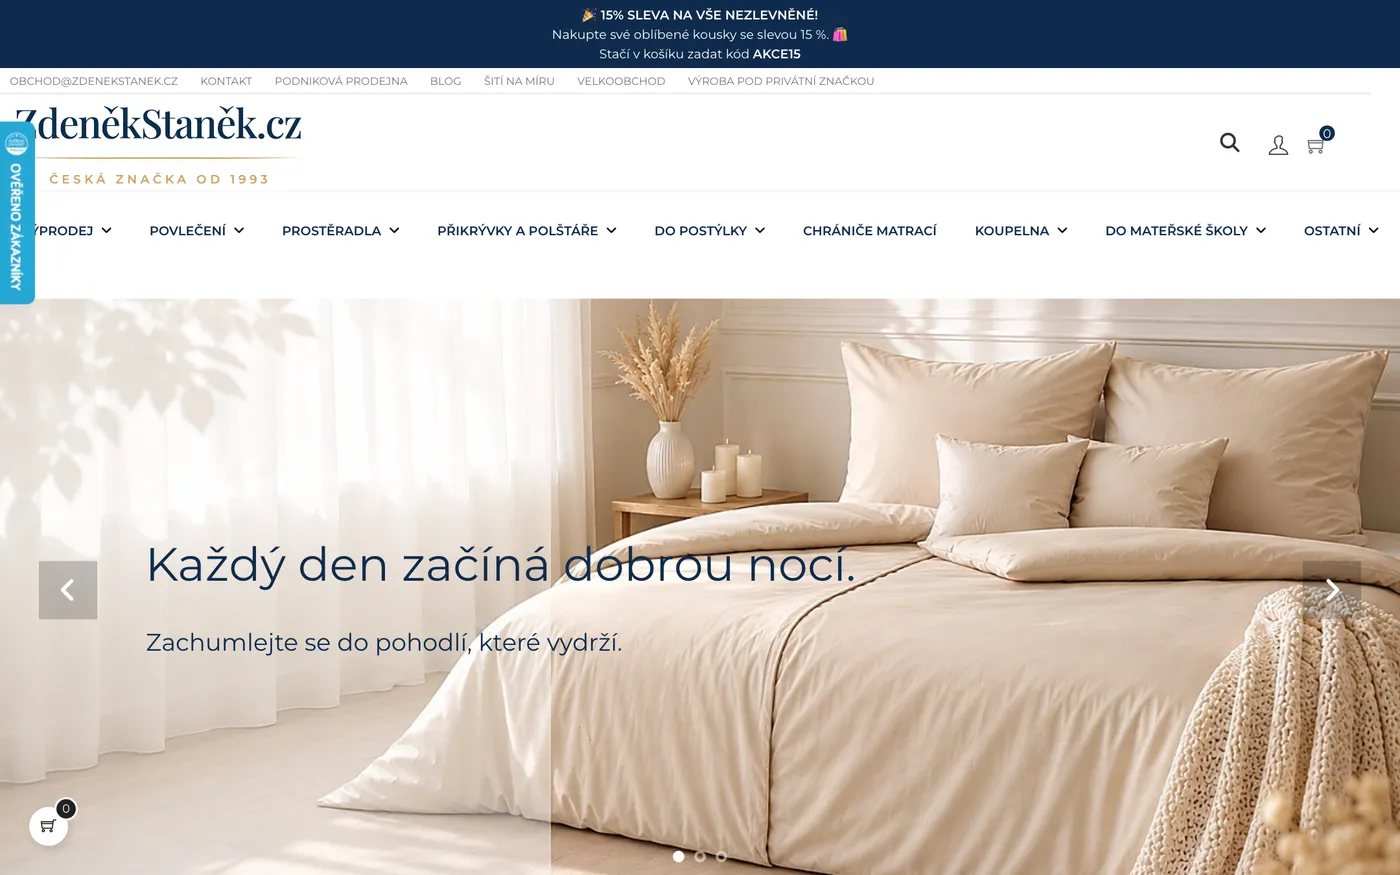
Task: Show the first carousel slide dot
Action: (679, 856)
